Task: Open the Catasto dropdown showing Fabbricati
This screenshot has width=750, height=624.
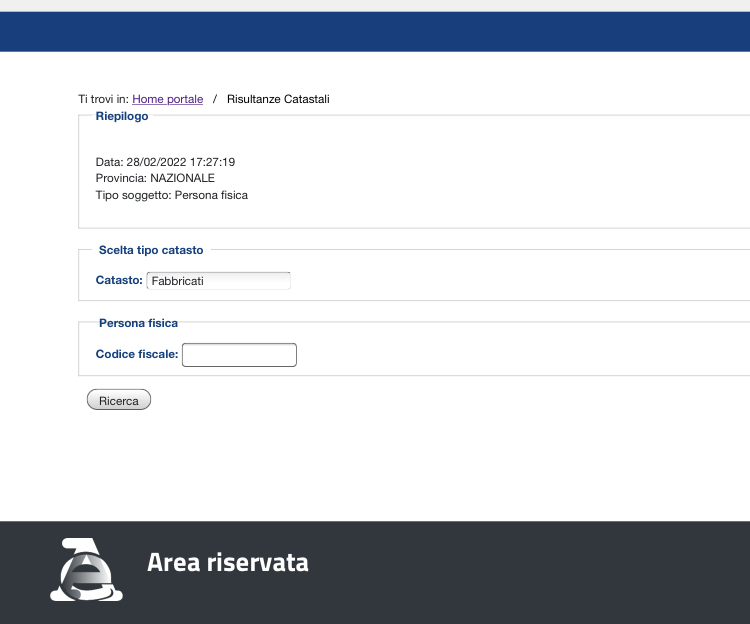Action: pyautogui.click(x=218, y=281)
